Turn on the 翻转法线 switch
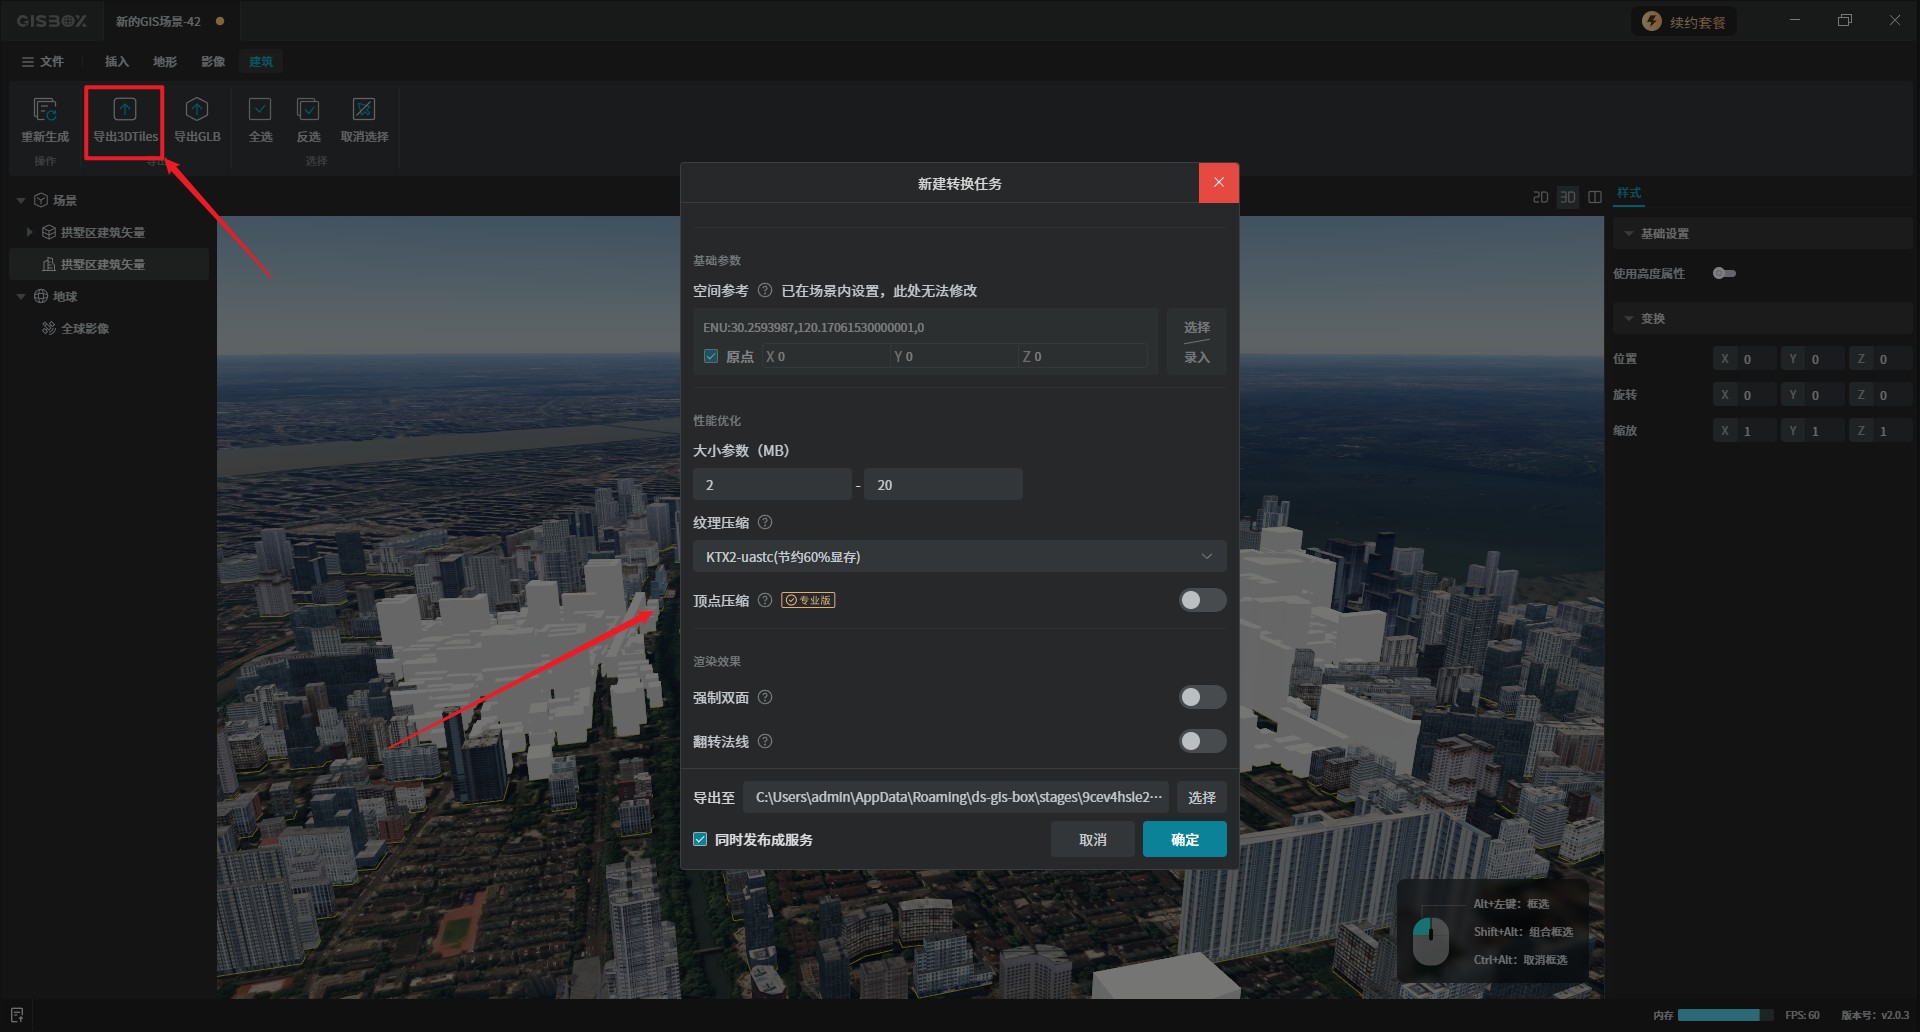 (x=1201, y=741)
